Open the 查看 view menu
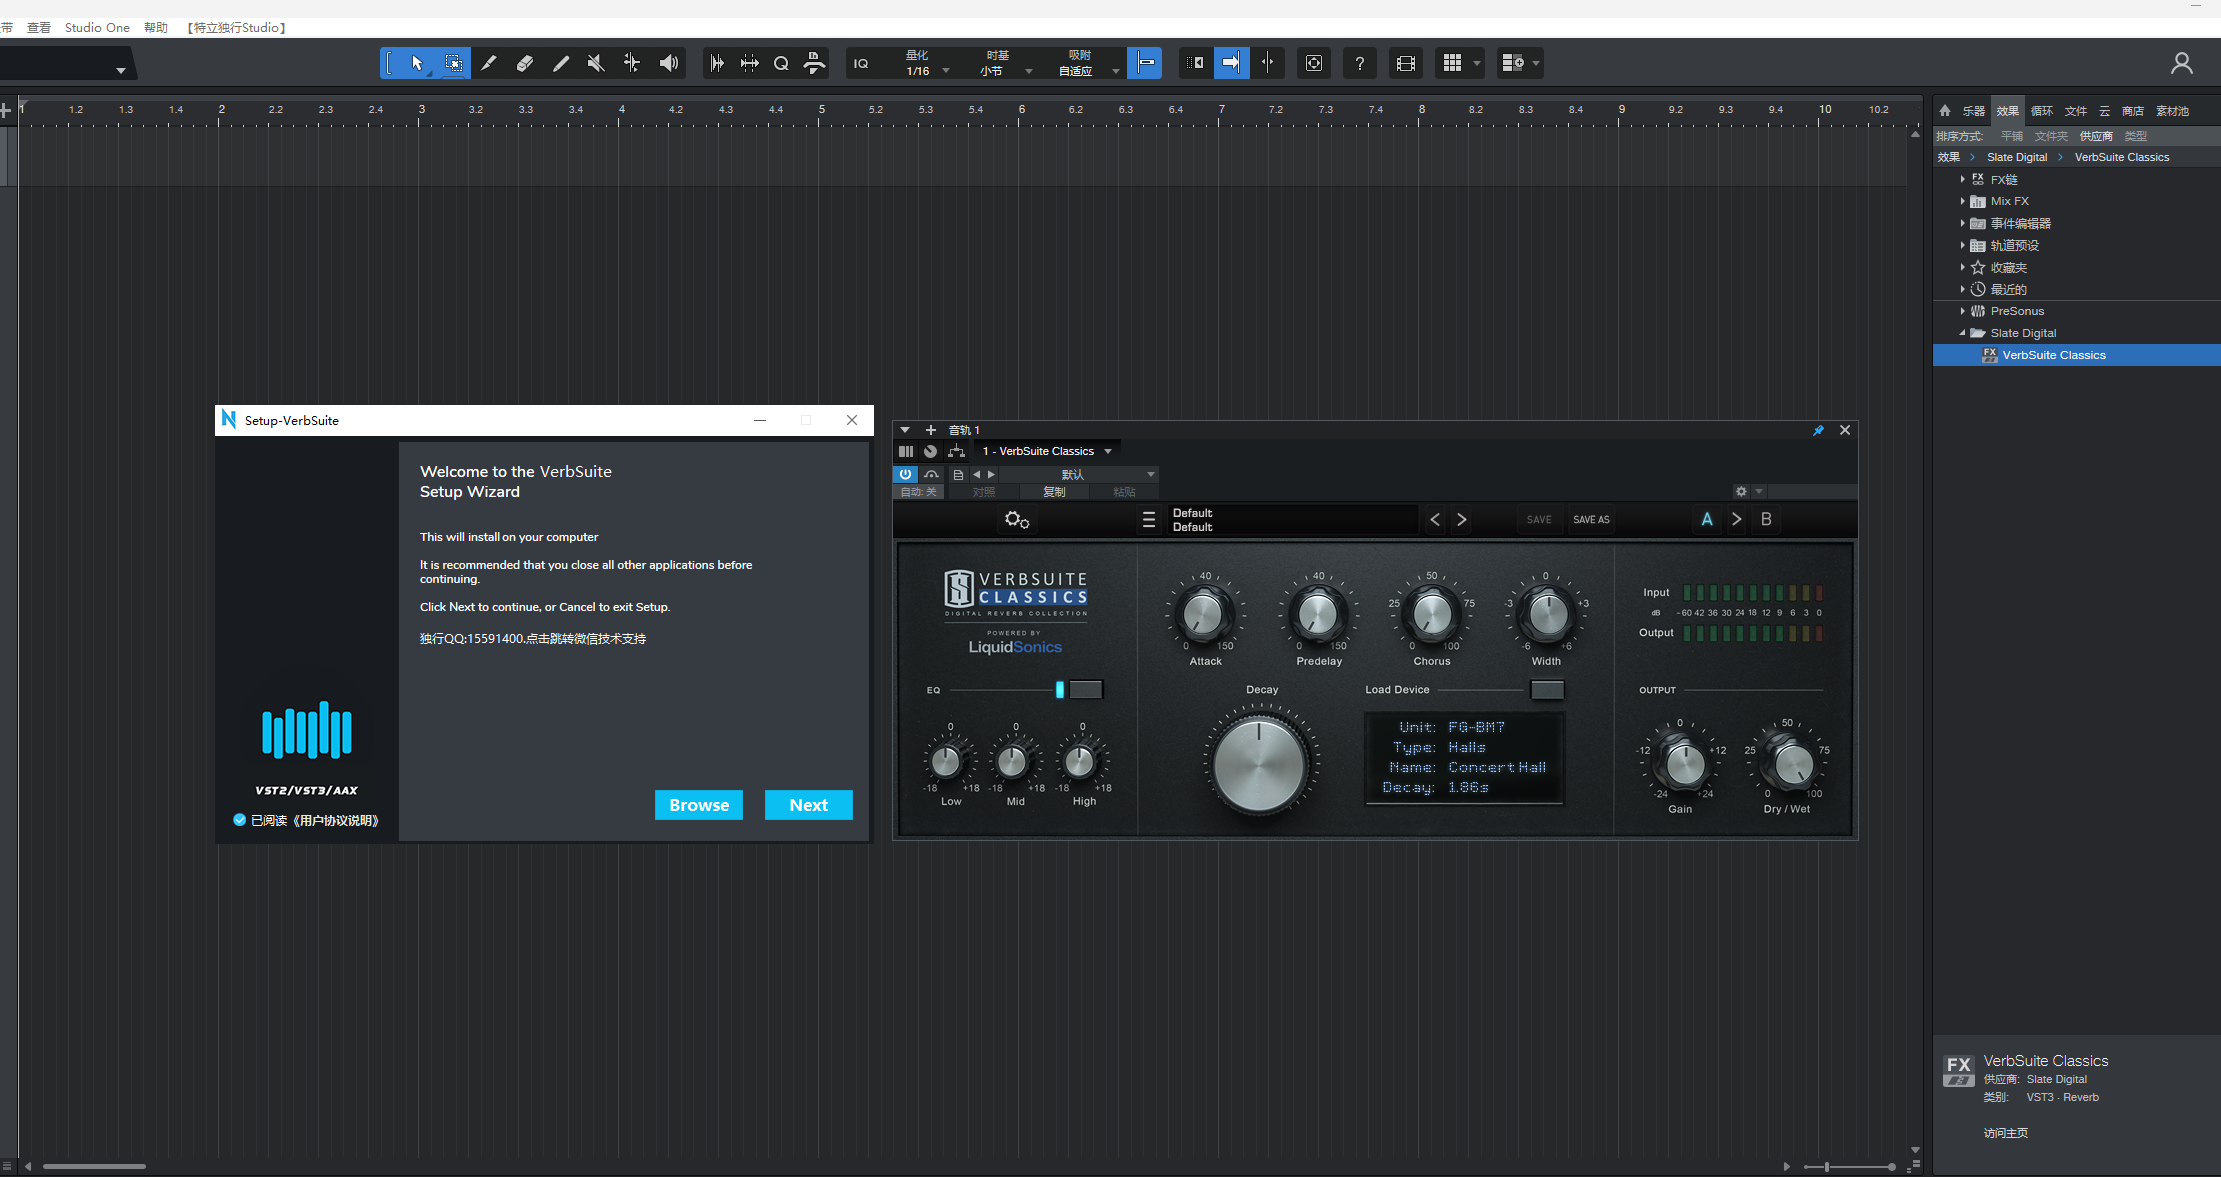The image size is (2221, 1177). click(x=38, y=27)
